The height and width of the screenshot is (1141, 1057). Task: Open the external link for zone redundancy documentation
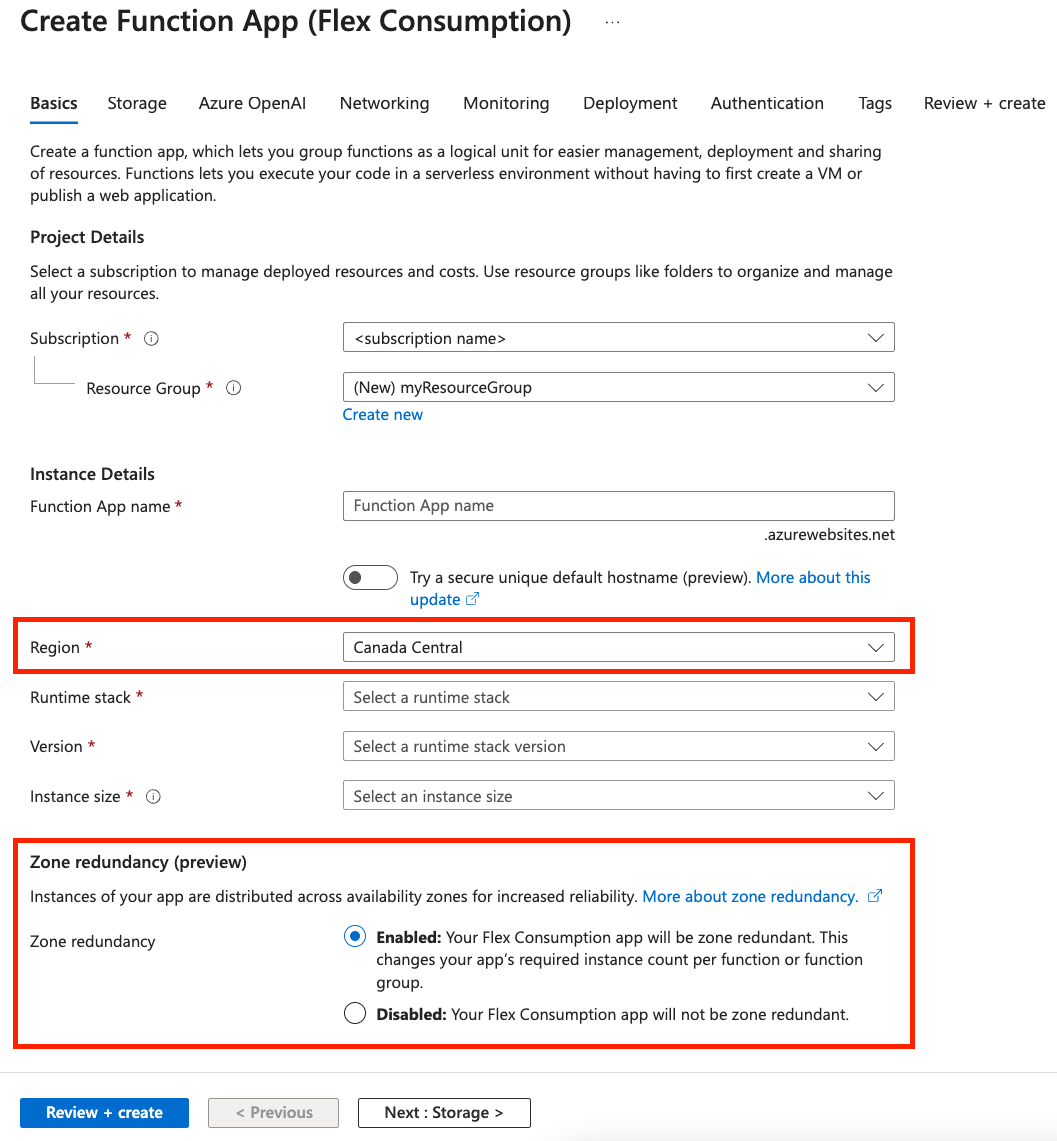point(875,896)
